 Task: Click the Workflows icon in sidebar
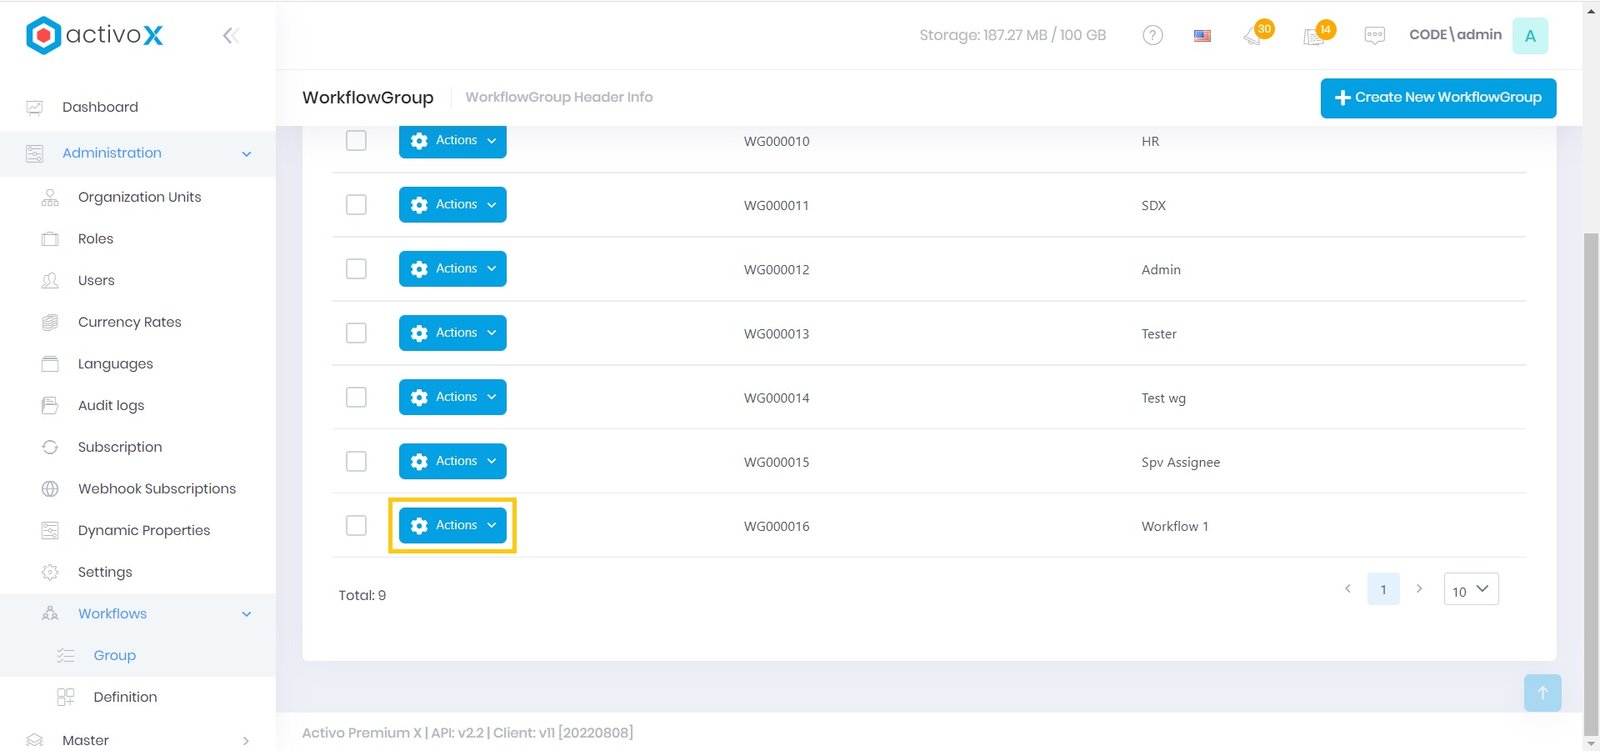[50, 614]
